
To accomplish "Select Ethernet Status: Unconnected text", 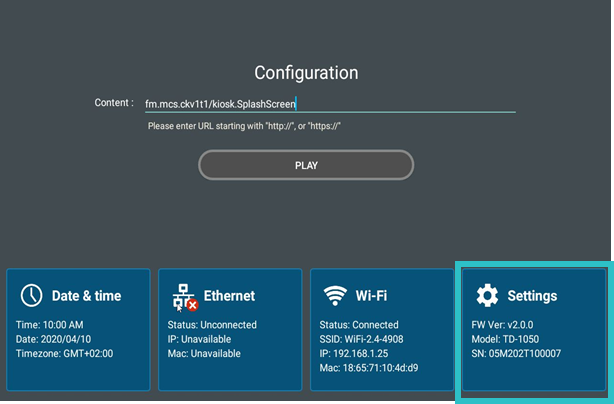I will pos(212,325).
